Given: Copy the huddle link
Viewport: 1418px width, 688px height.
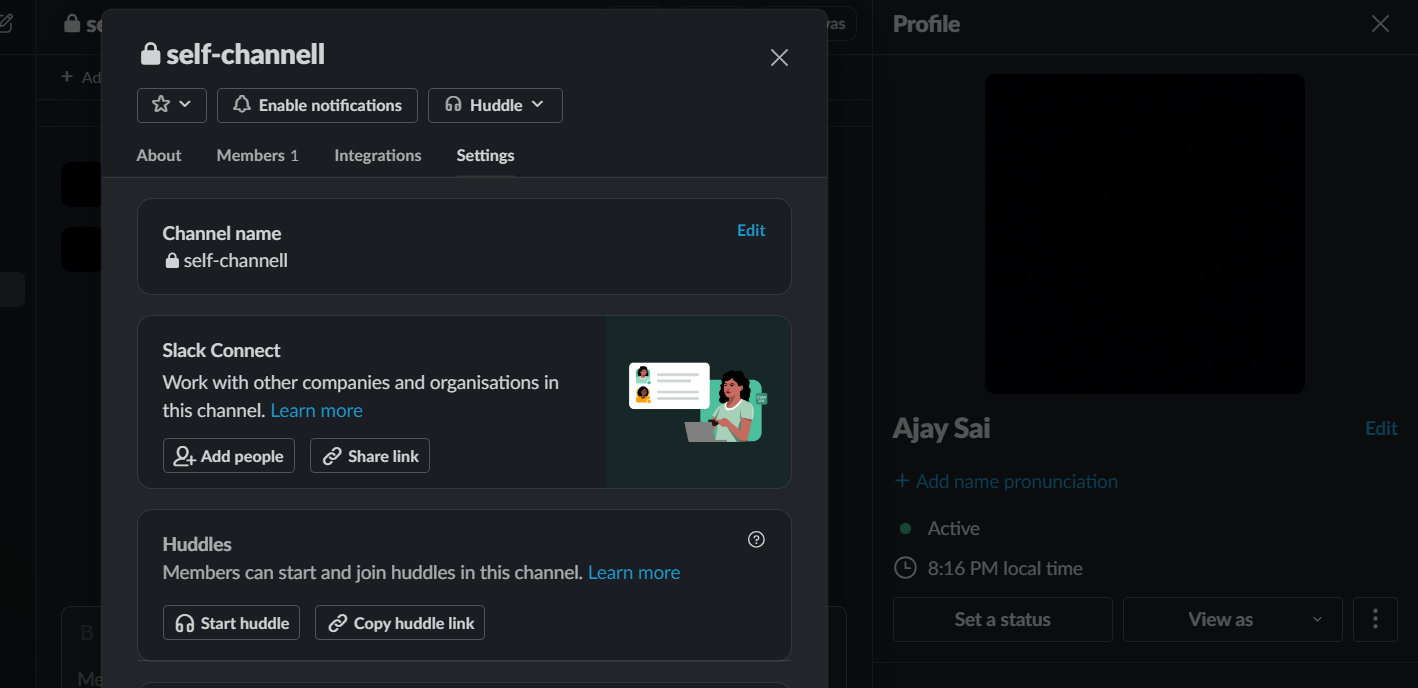Looking at the screenshot, I should click(x=400, y=623).
